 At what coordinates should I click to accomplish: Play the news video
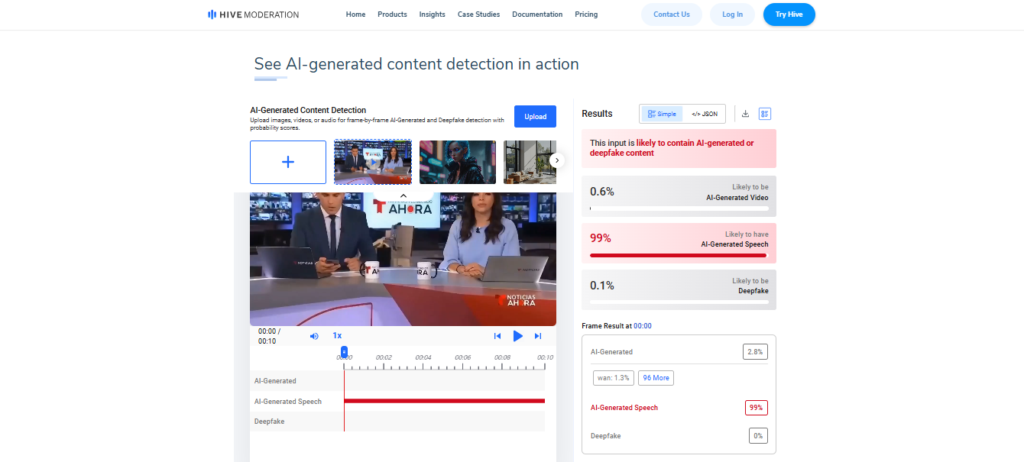[x=518, y=336]
